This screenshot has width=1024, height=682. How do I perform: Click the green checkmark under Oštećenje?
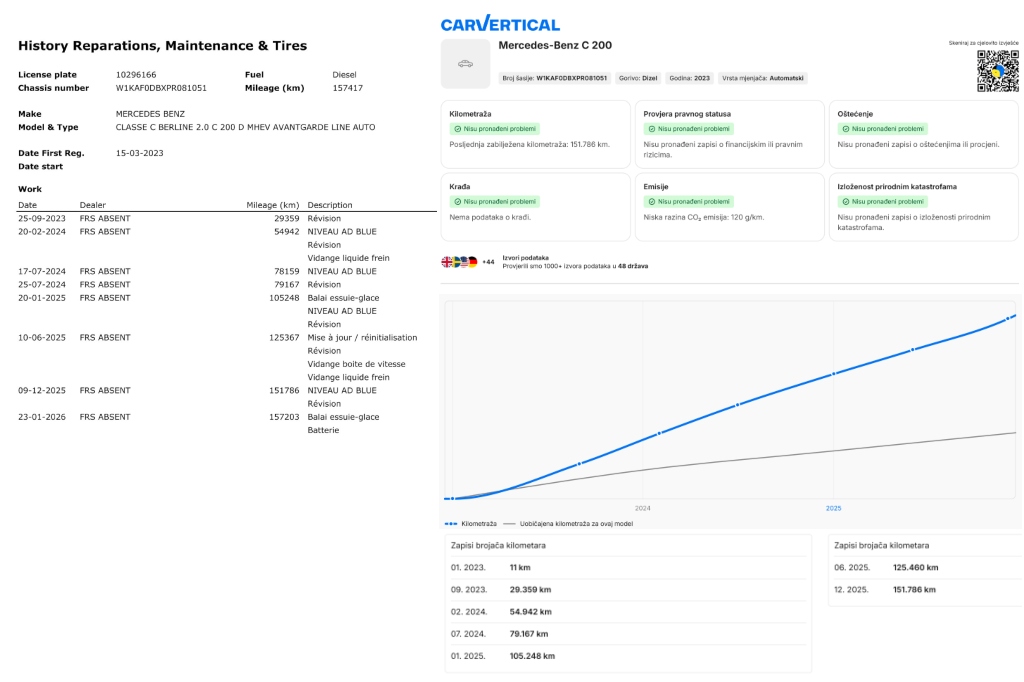[x=844, y=129]
